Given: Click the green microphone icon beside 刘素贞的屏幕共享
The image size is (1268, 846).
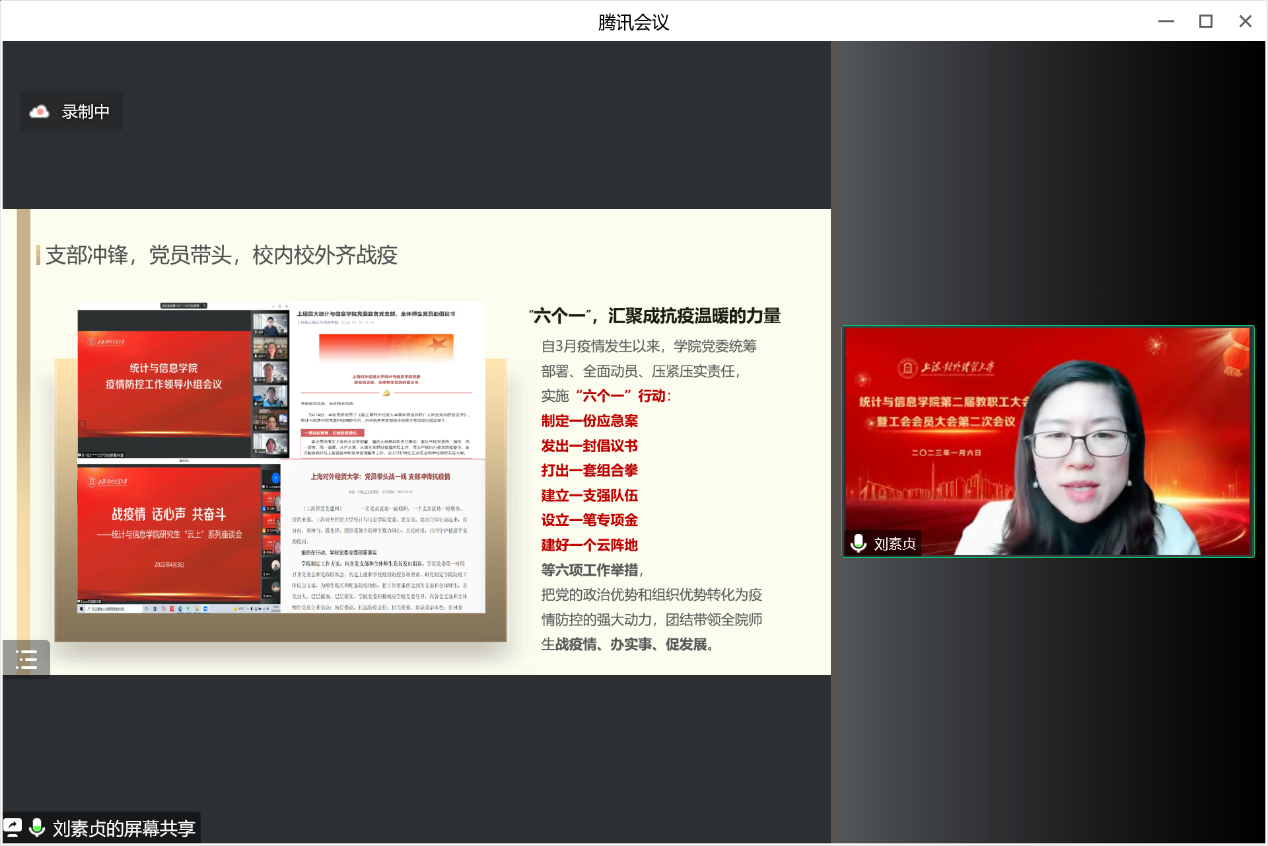Looking at the screenshot, I should pyautogui.click(x=38, y=827).
